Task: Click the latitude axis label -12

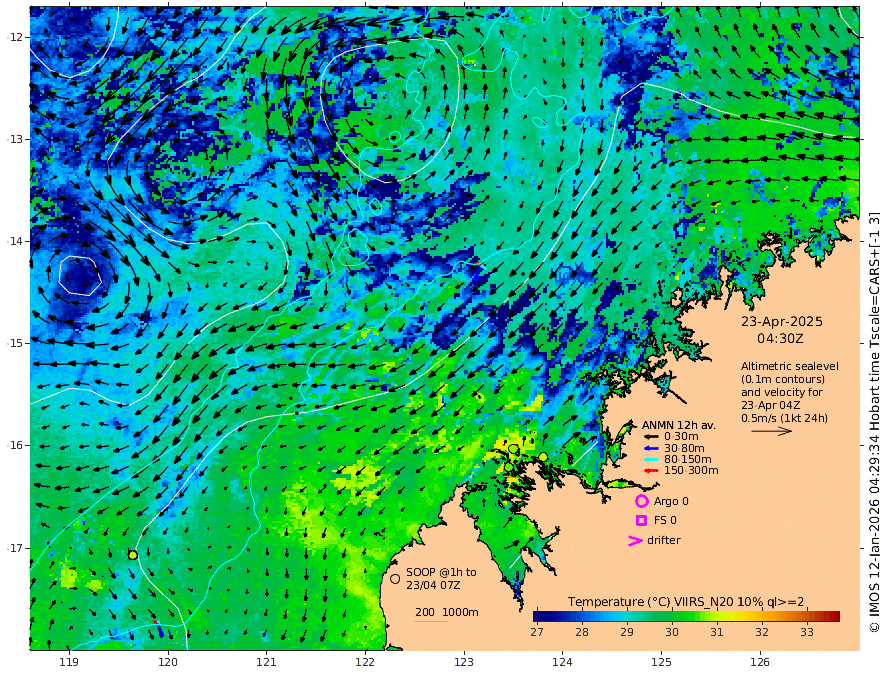Action: pyautogui.click(x=15, y=37)
